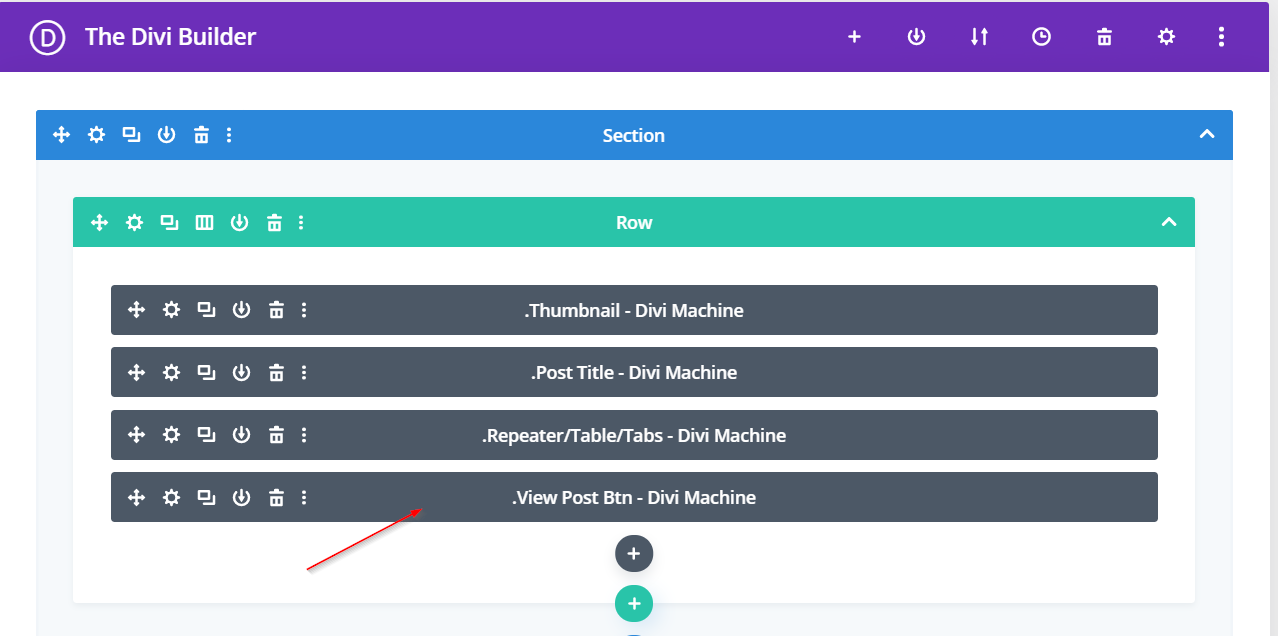Add new module with dark plus button

[x=634, y=553]
